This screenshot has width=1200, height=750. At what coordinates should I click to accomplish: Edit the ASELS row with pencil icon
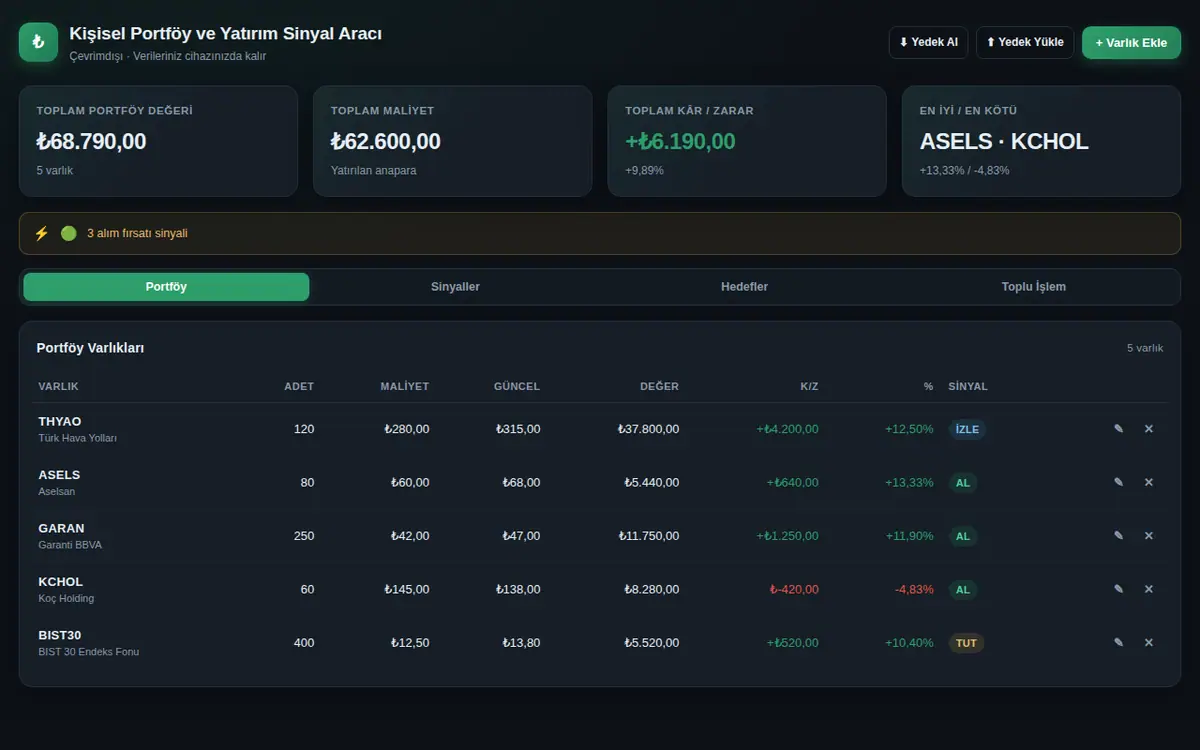point(1118,482)
